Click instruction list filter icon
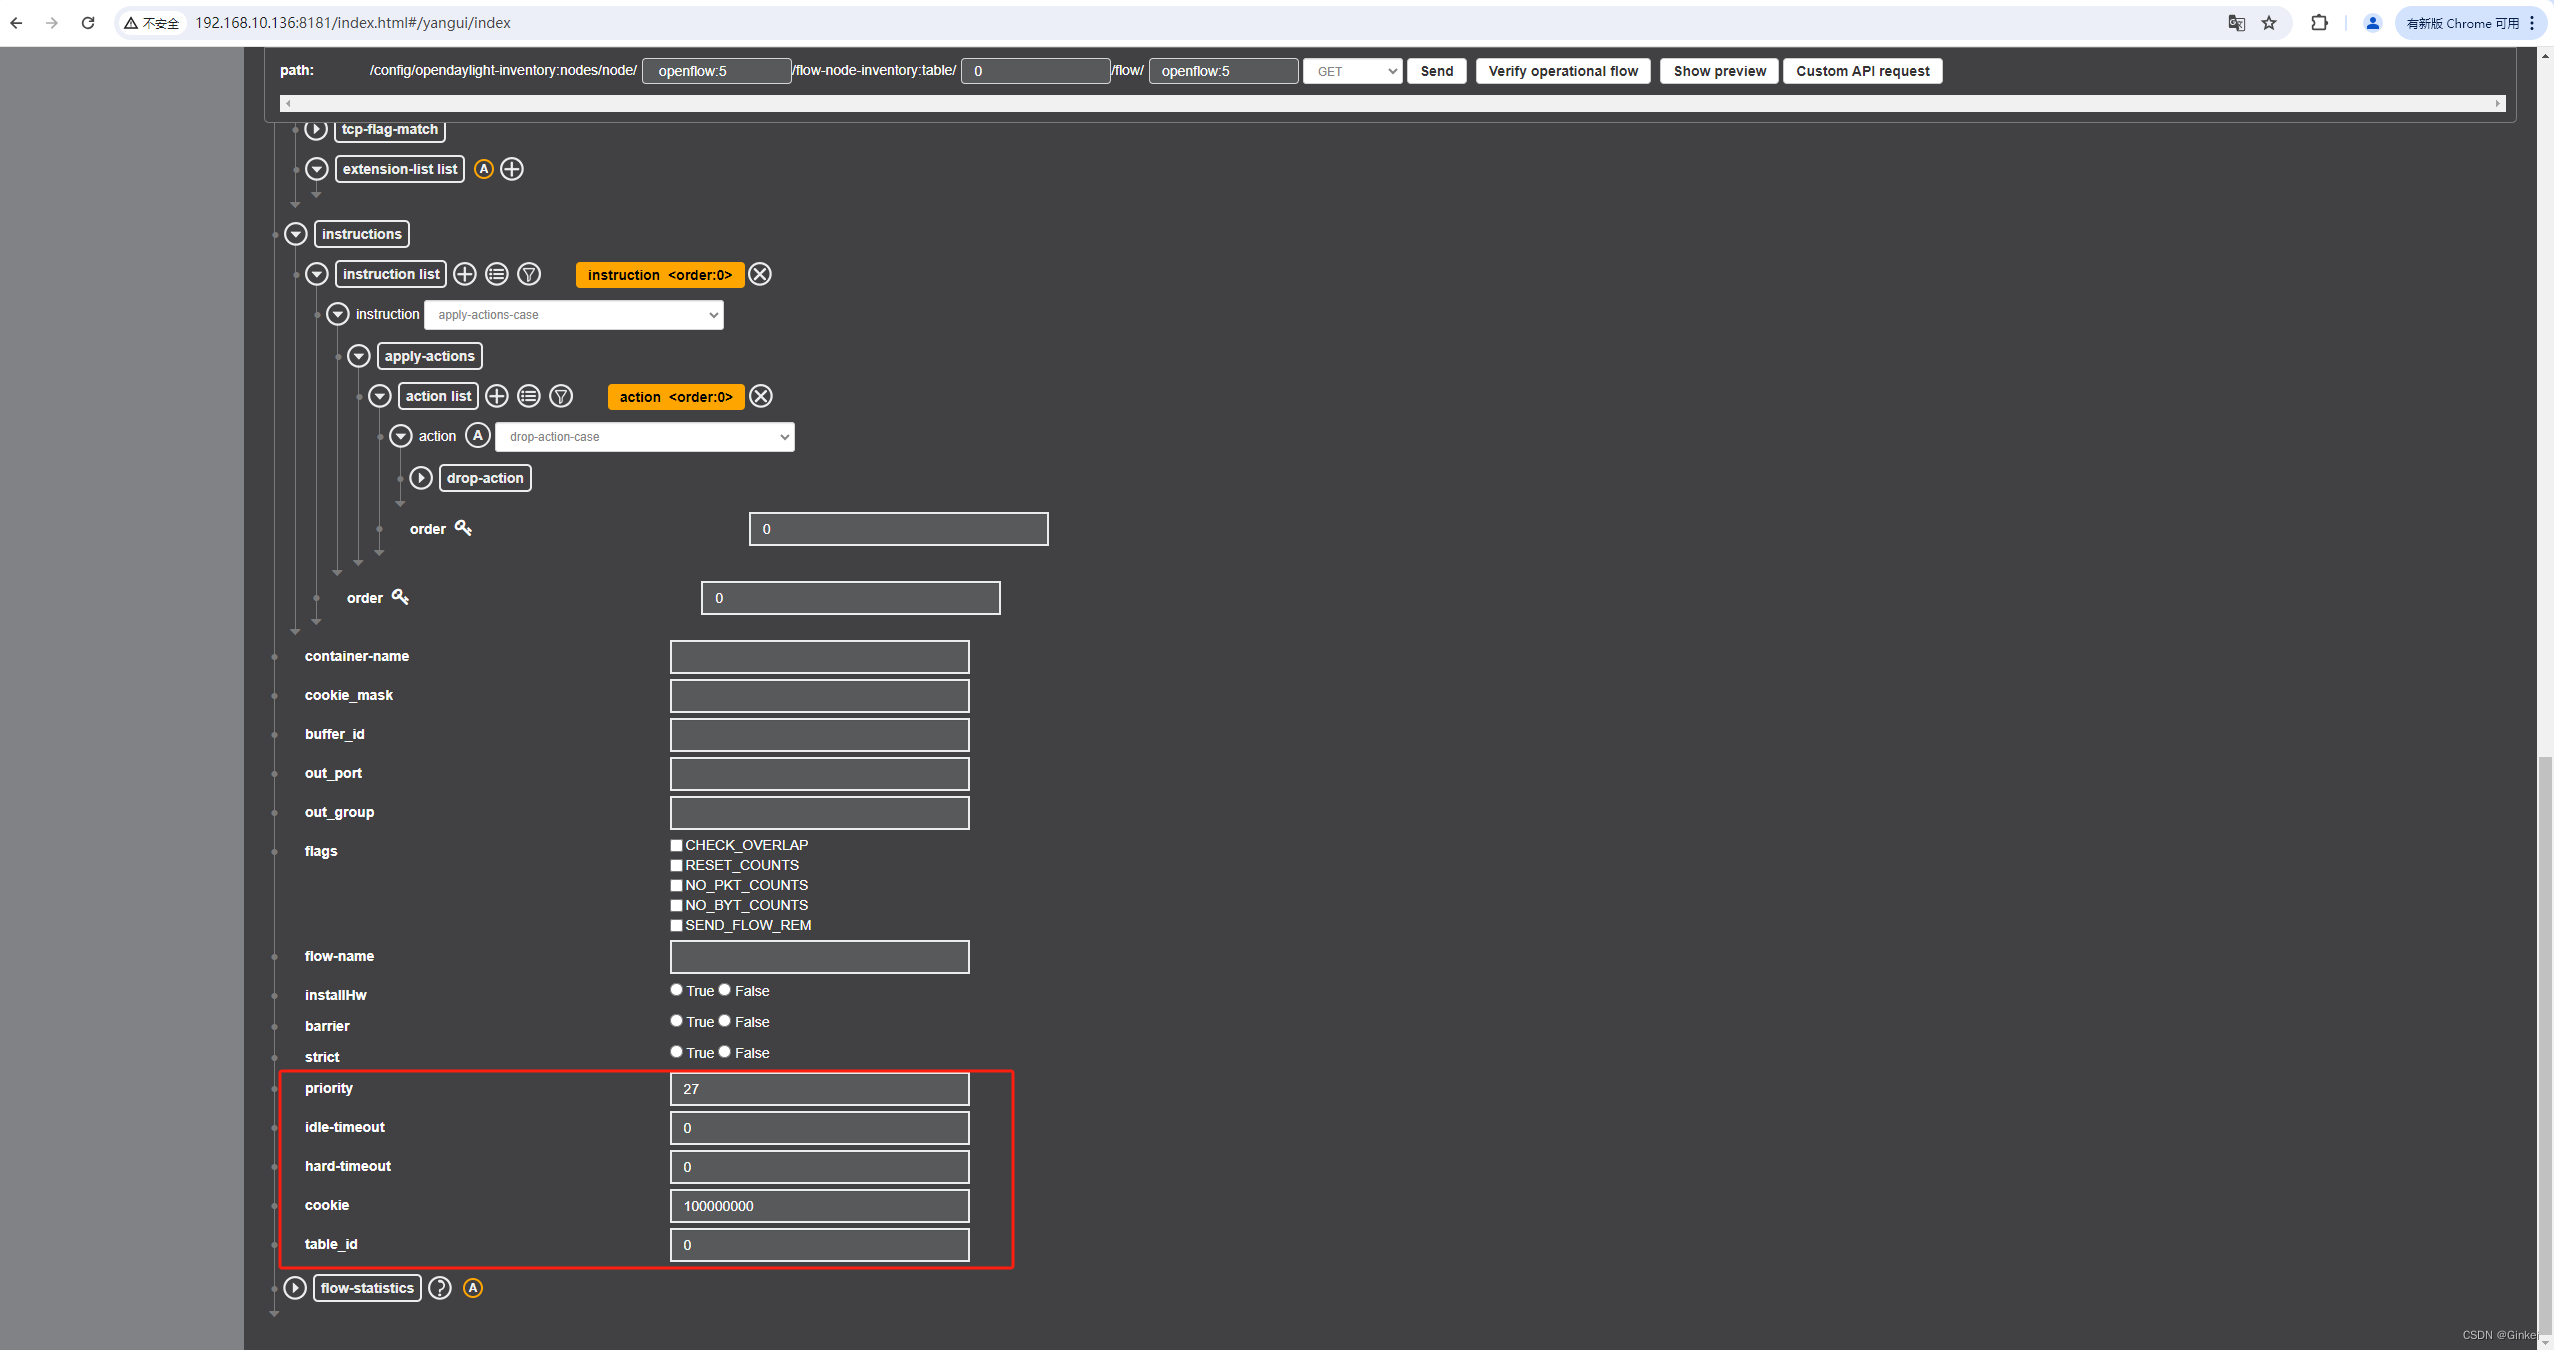 tap(529, 274)
